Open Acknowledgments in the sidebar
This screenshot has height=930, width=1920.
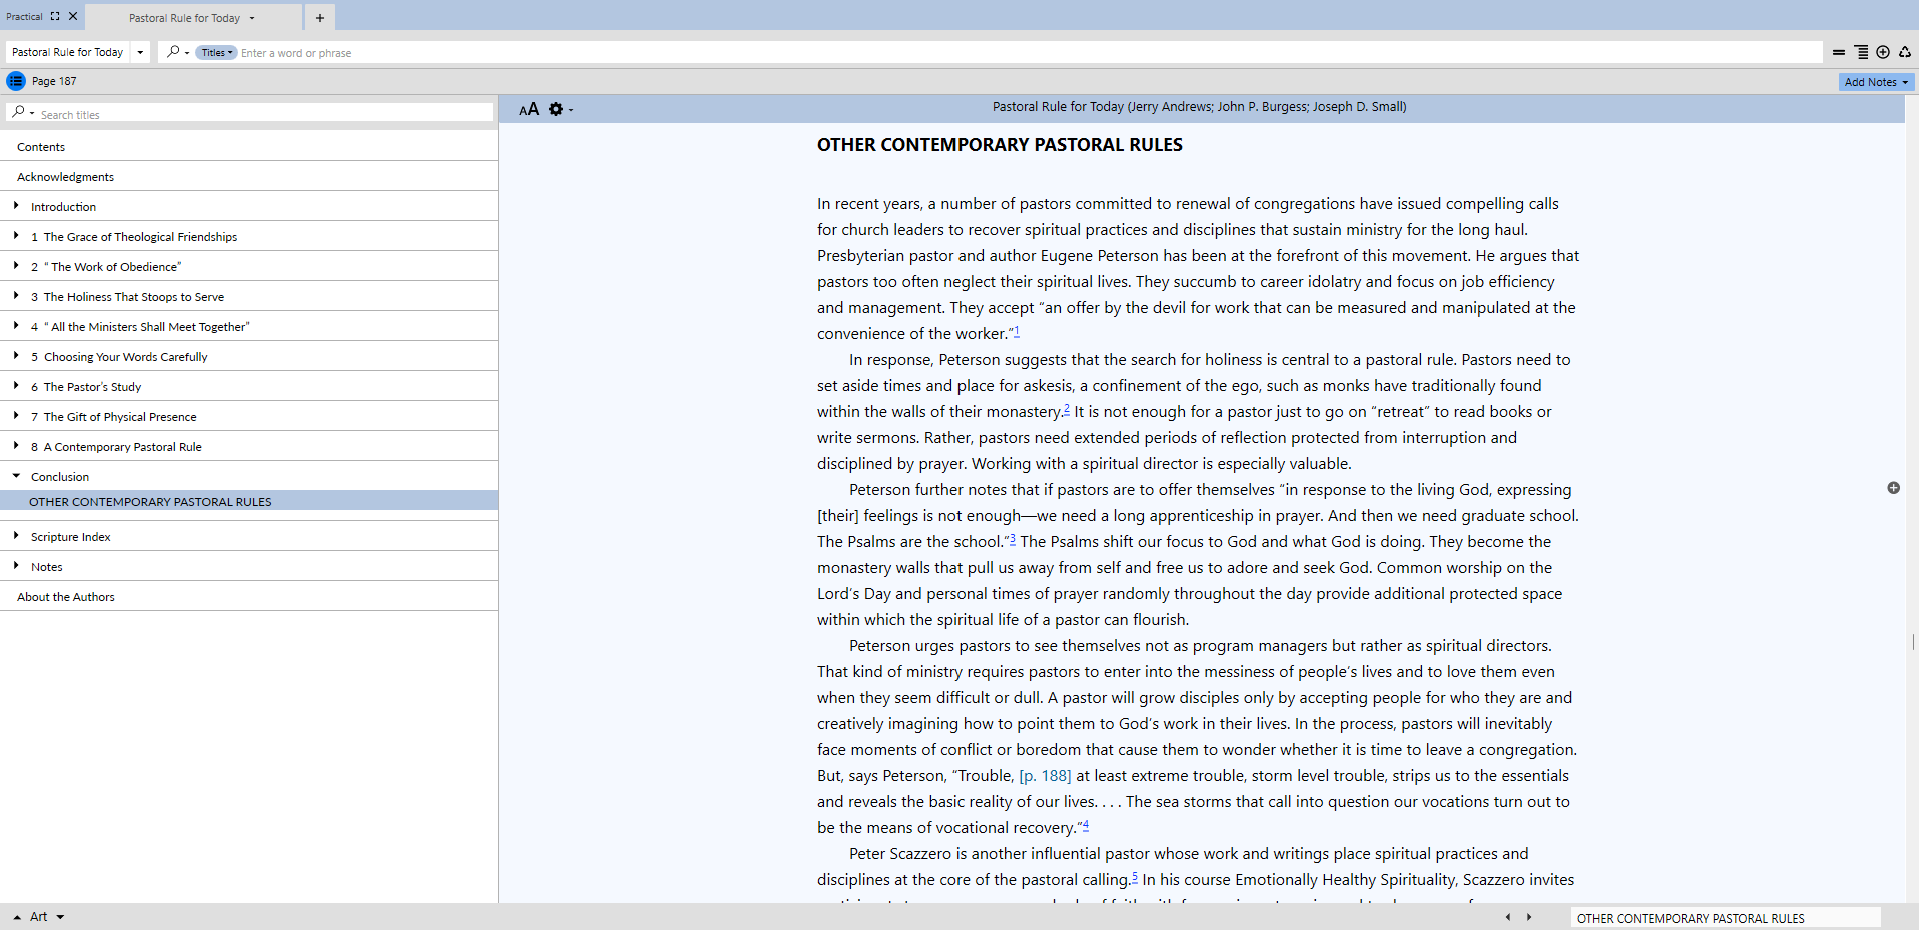(x=65, y=177)
